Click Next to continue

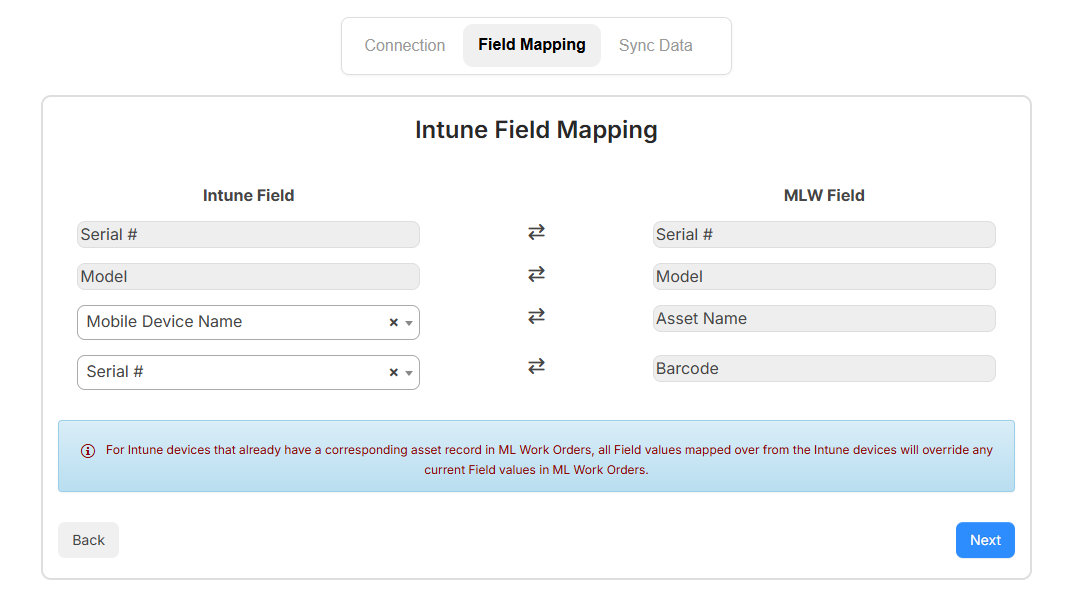tap(985, 540)
